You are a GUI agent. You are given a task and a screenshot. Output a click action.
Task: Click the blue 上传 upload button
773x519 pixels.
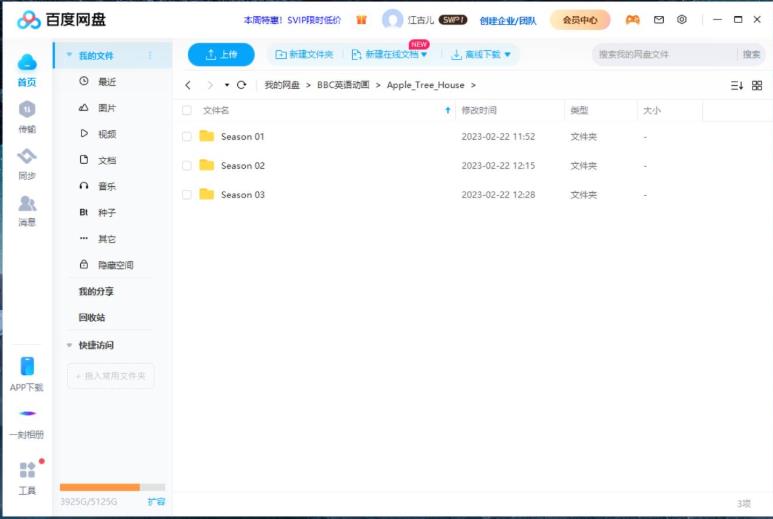point(221,54)
